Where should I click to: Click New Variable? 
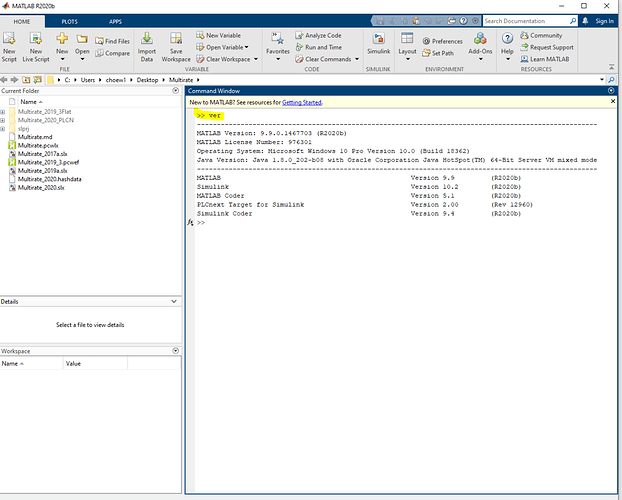pyautogui.click(x=219, y=35)
